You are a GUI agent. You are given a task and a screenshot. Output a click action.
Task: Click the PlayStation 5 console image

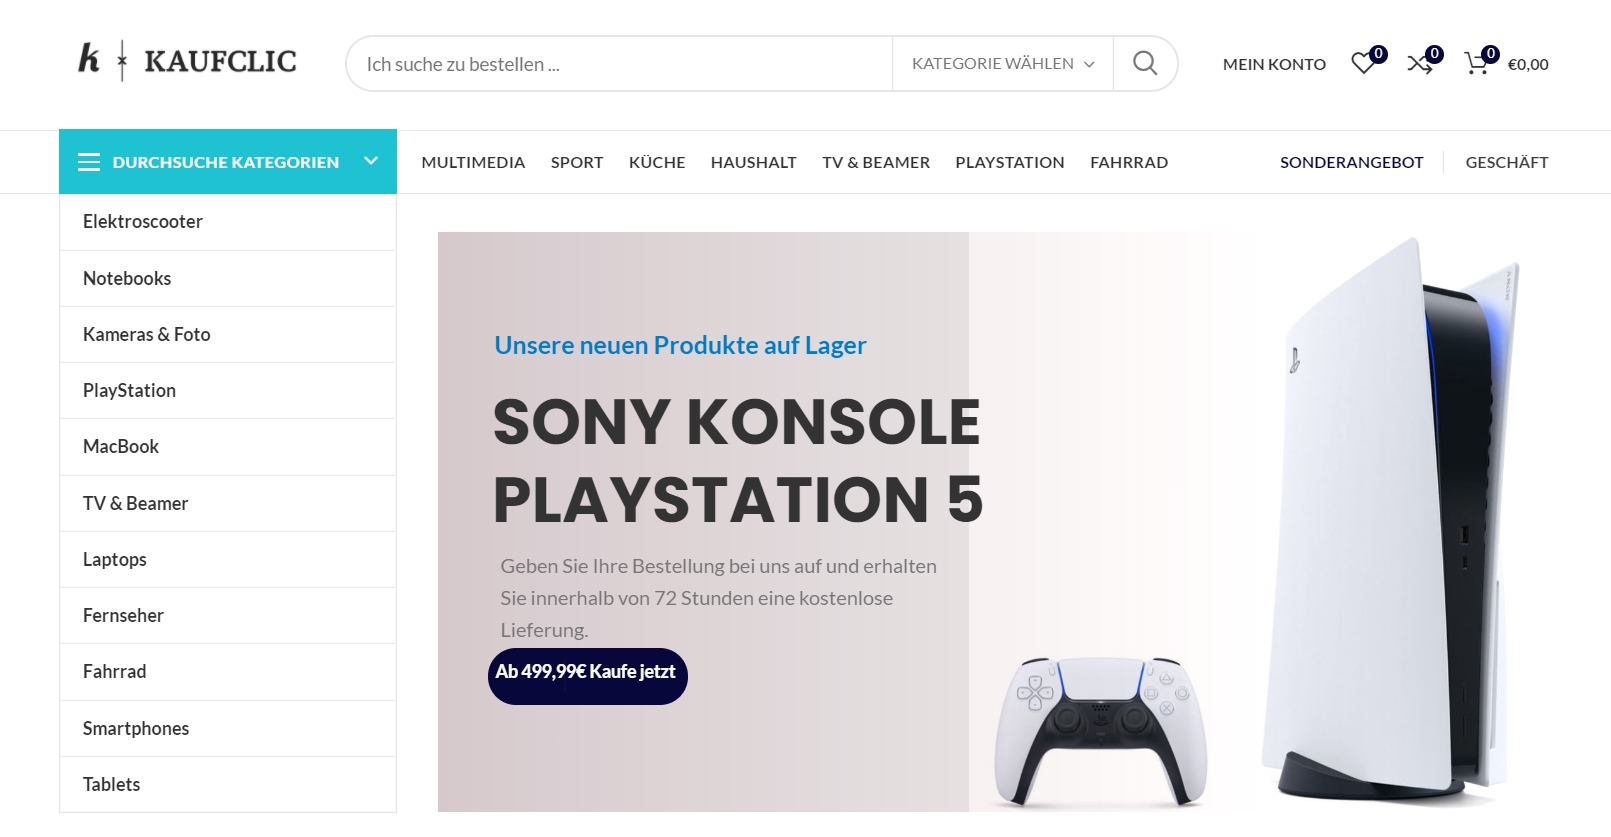(x=1391, y=520)
